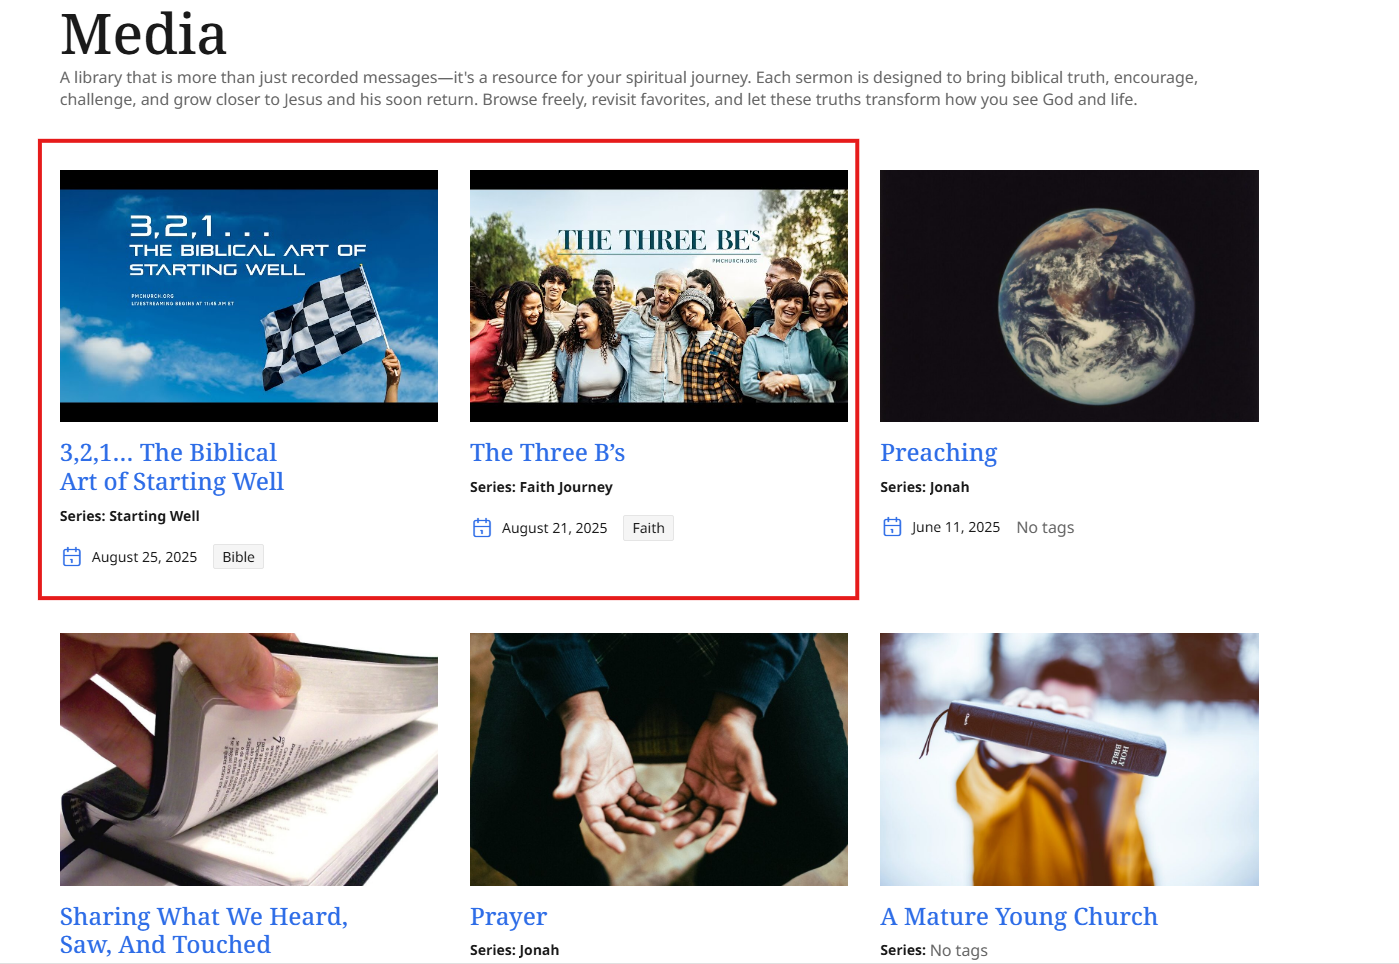Viewport: 1399px width, 964px height.
Task: Open the Earth image thumbnail
Action: pos(1069,296)
